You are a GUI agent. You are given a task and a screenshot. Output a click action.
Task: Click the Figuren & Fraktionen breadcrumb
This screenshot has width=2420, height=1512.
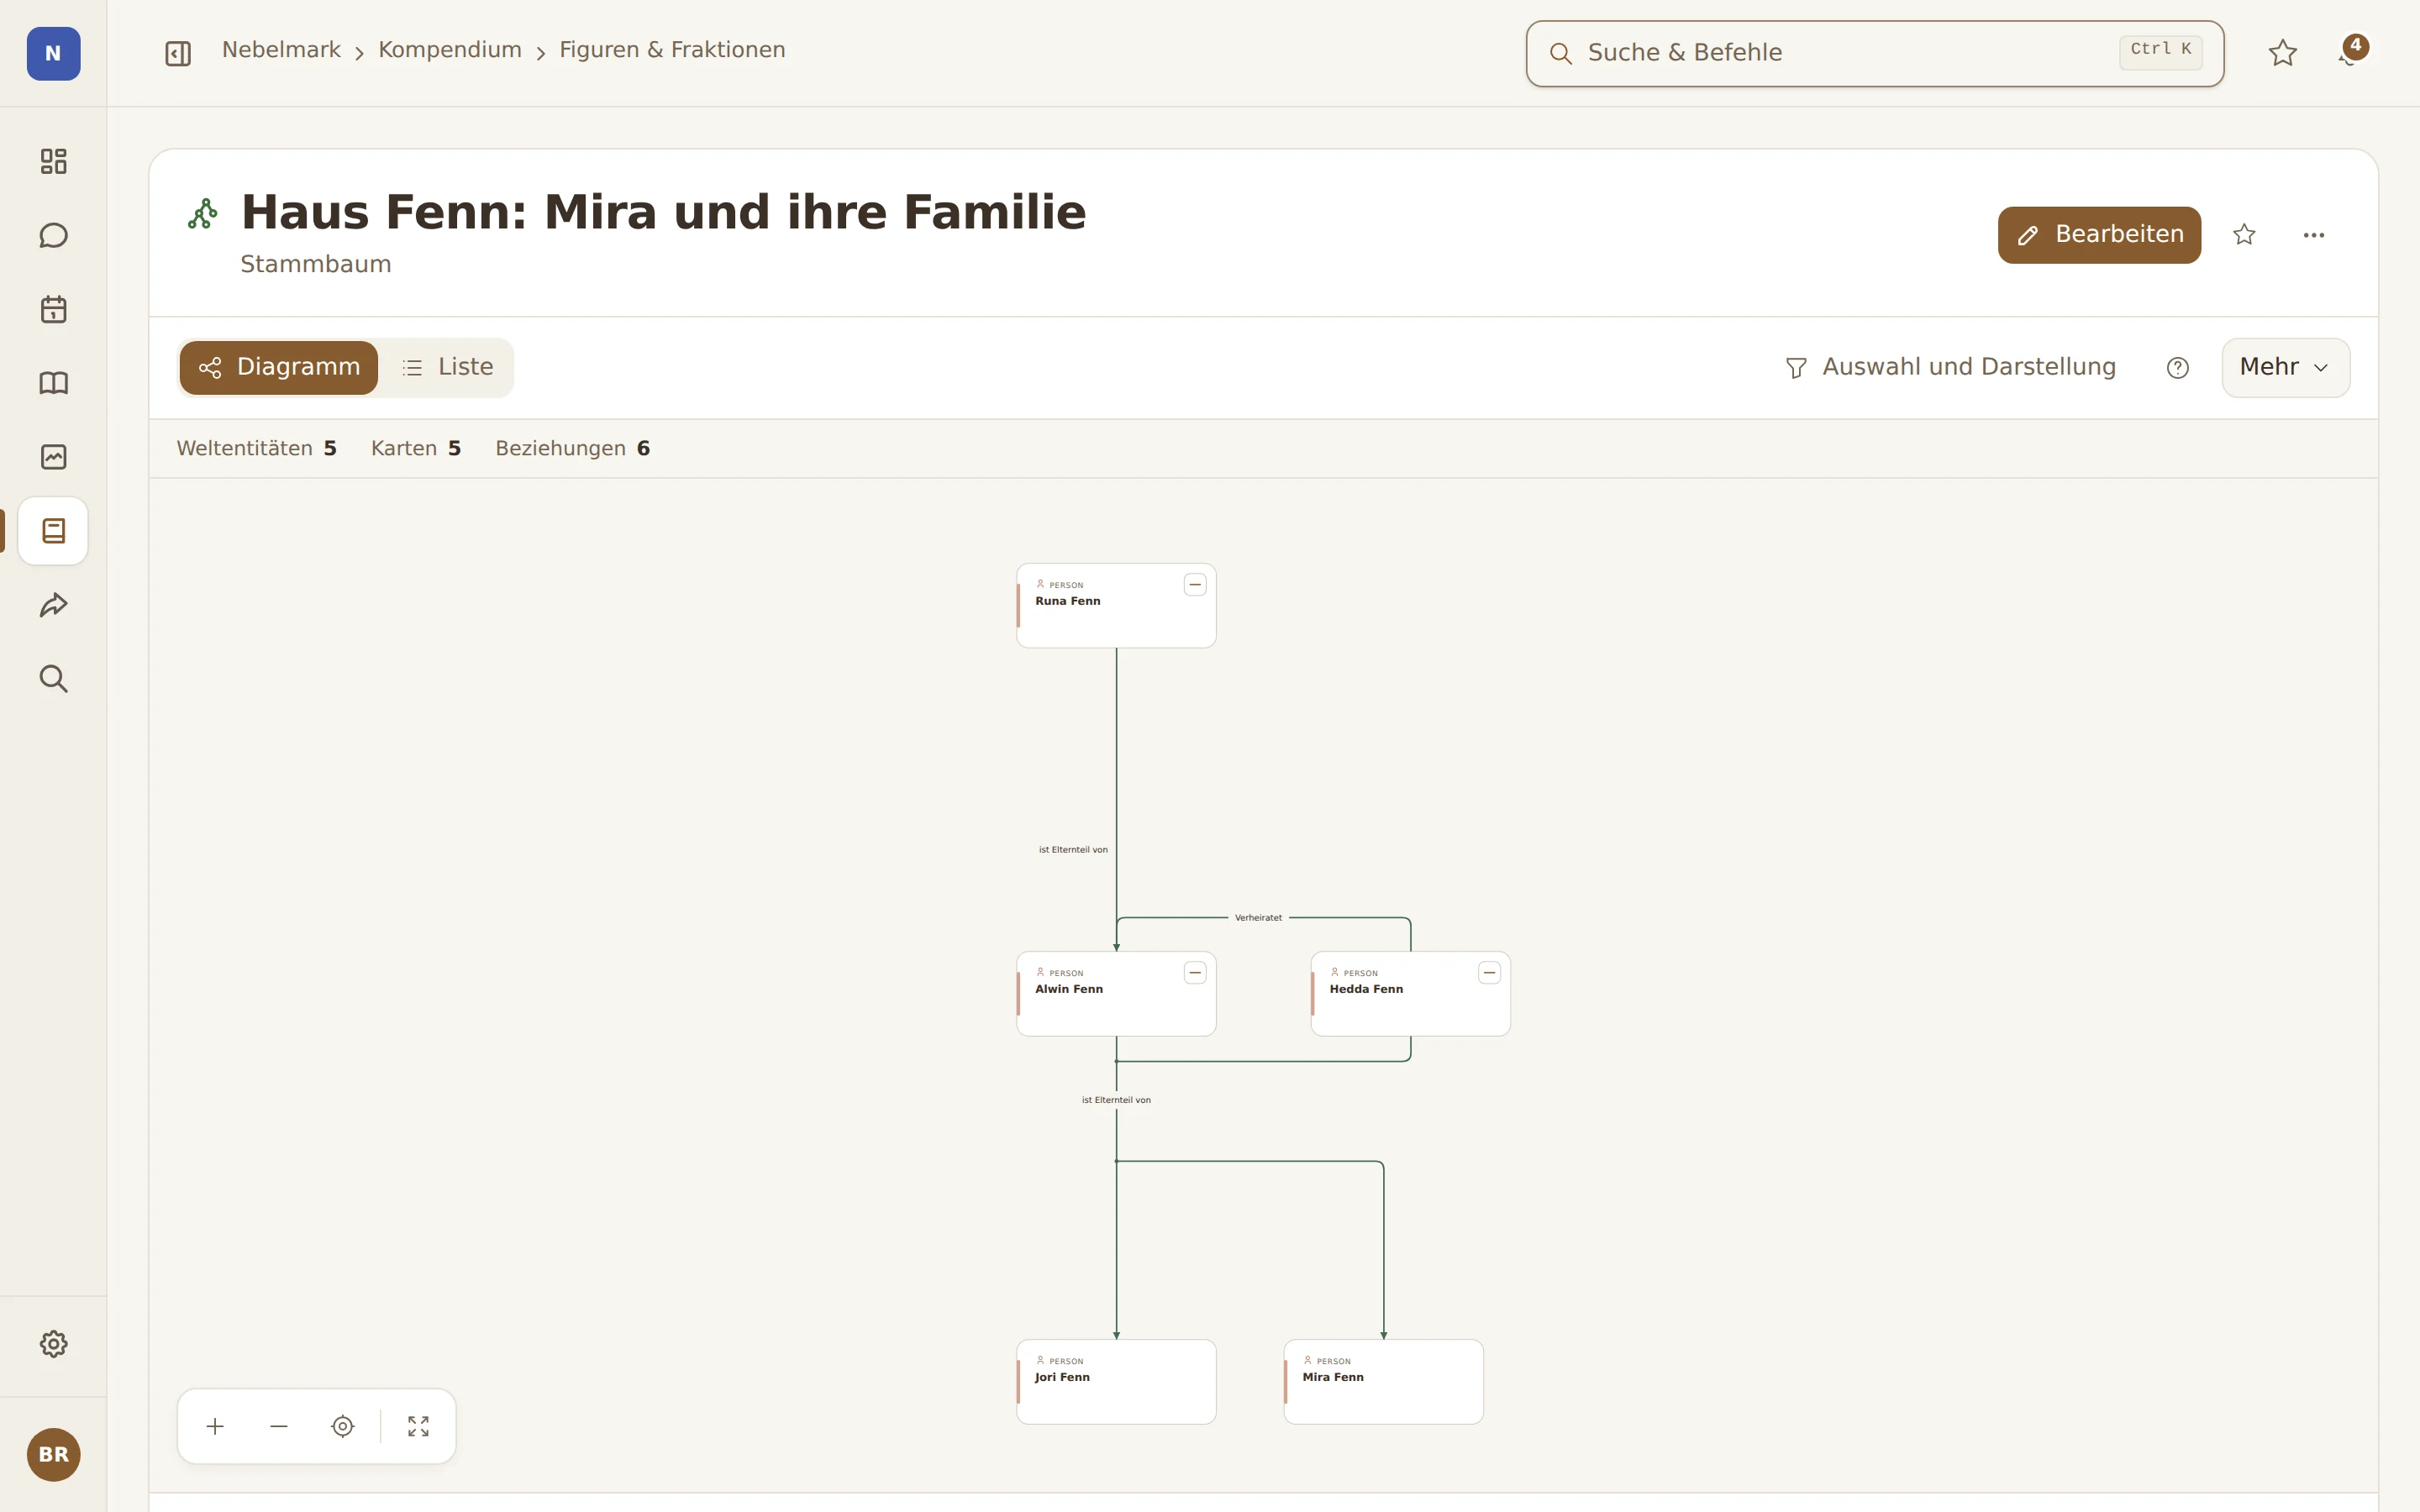pyautogui.click(x=672, y=50)
